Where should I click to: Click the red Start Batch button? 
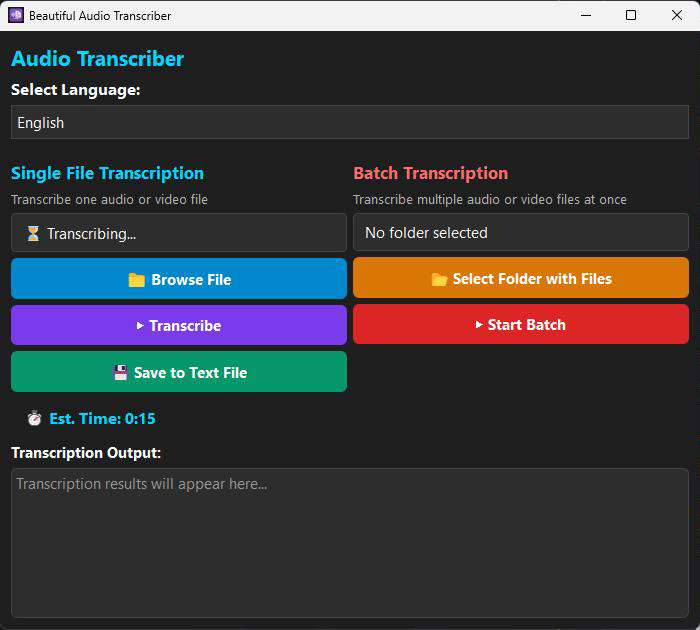point(521,324)
